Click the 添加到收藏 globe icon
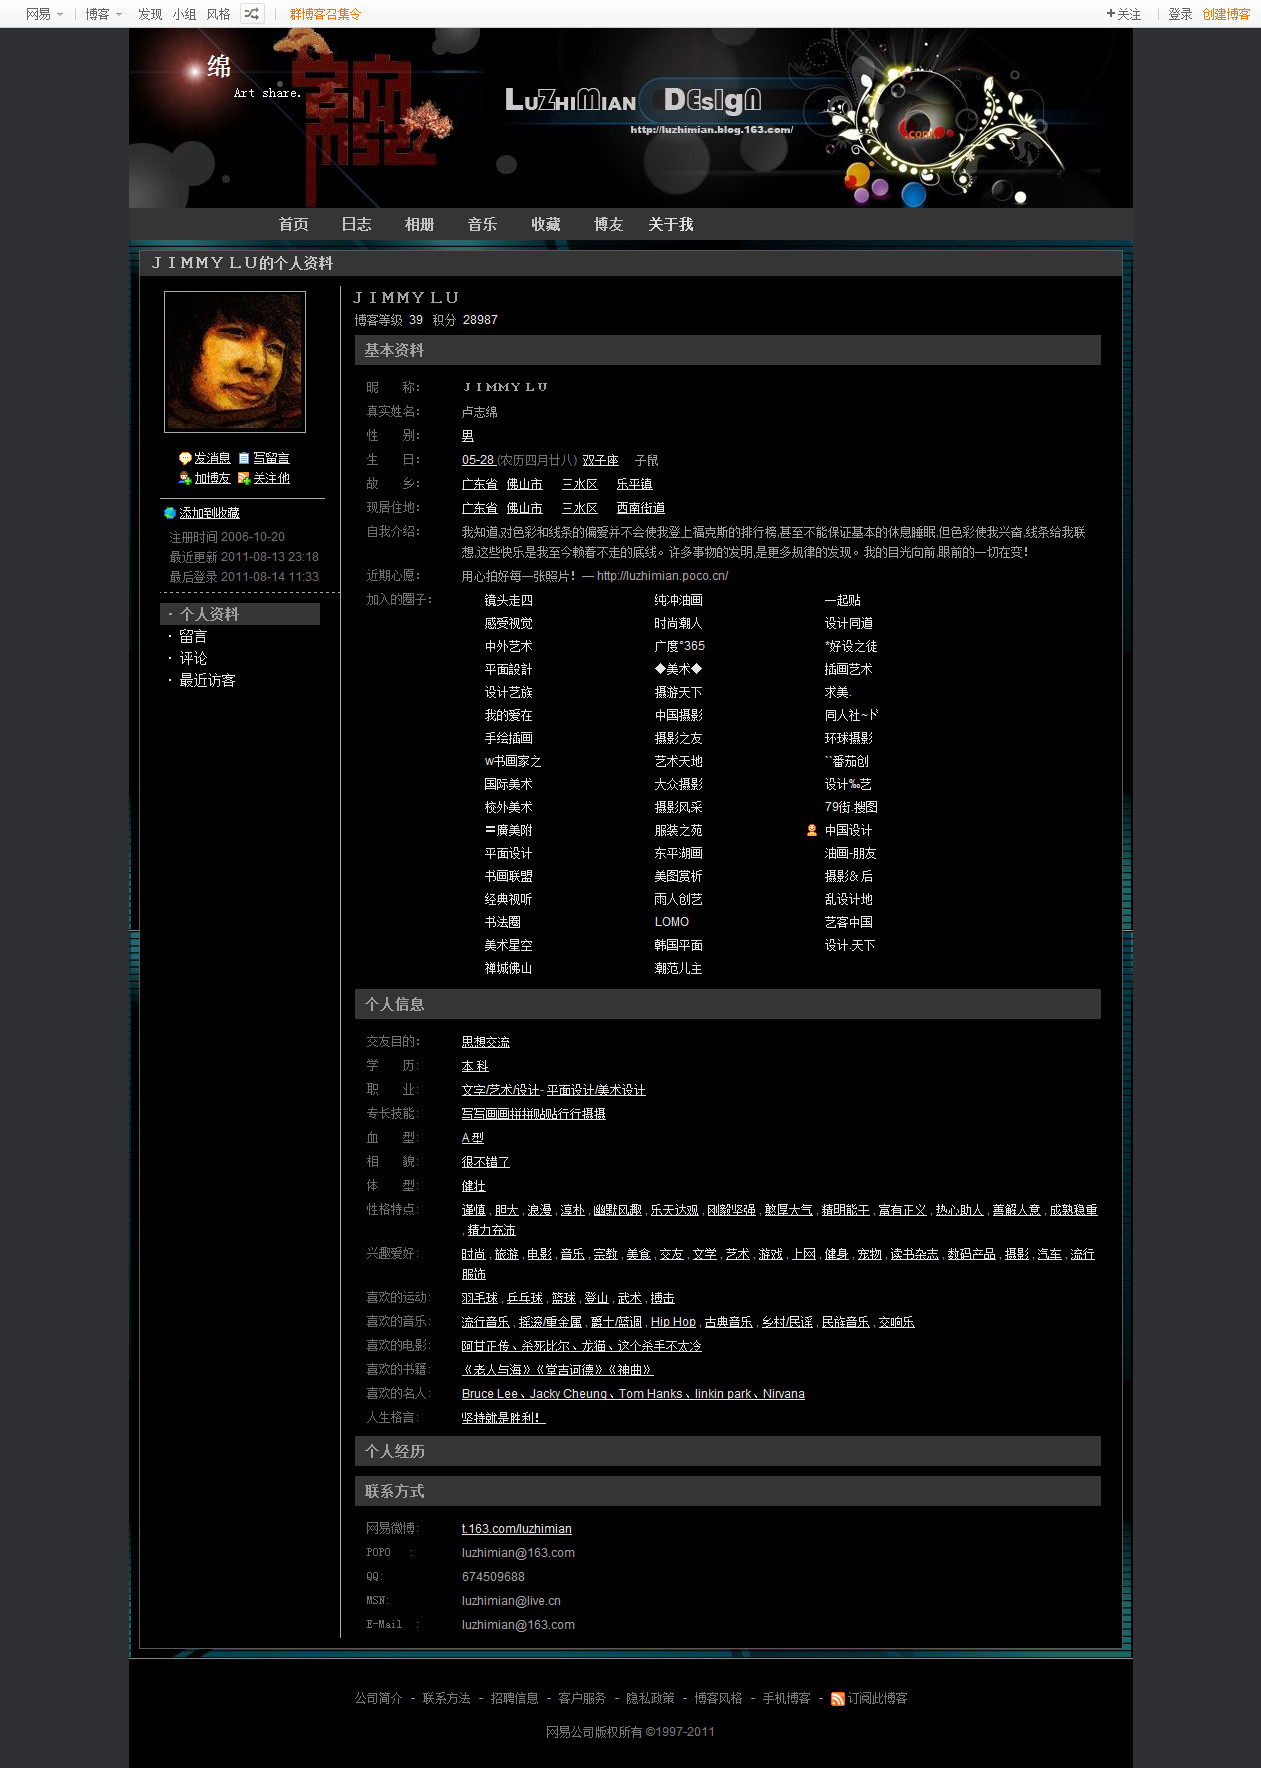This screenshot has width=1261, height=1768. click(170, 513)
